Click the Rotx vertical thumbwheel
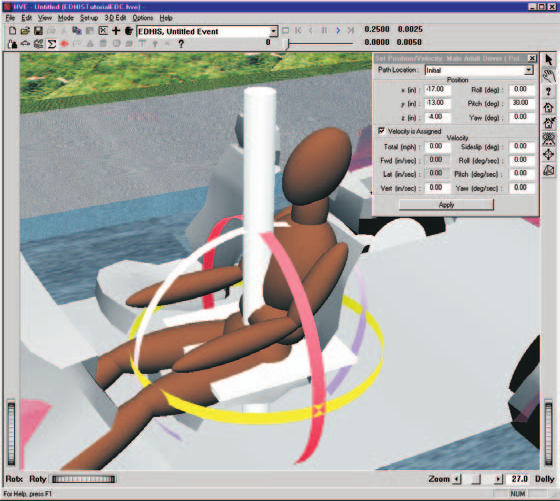 coord(11,433)
